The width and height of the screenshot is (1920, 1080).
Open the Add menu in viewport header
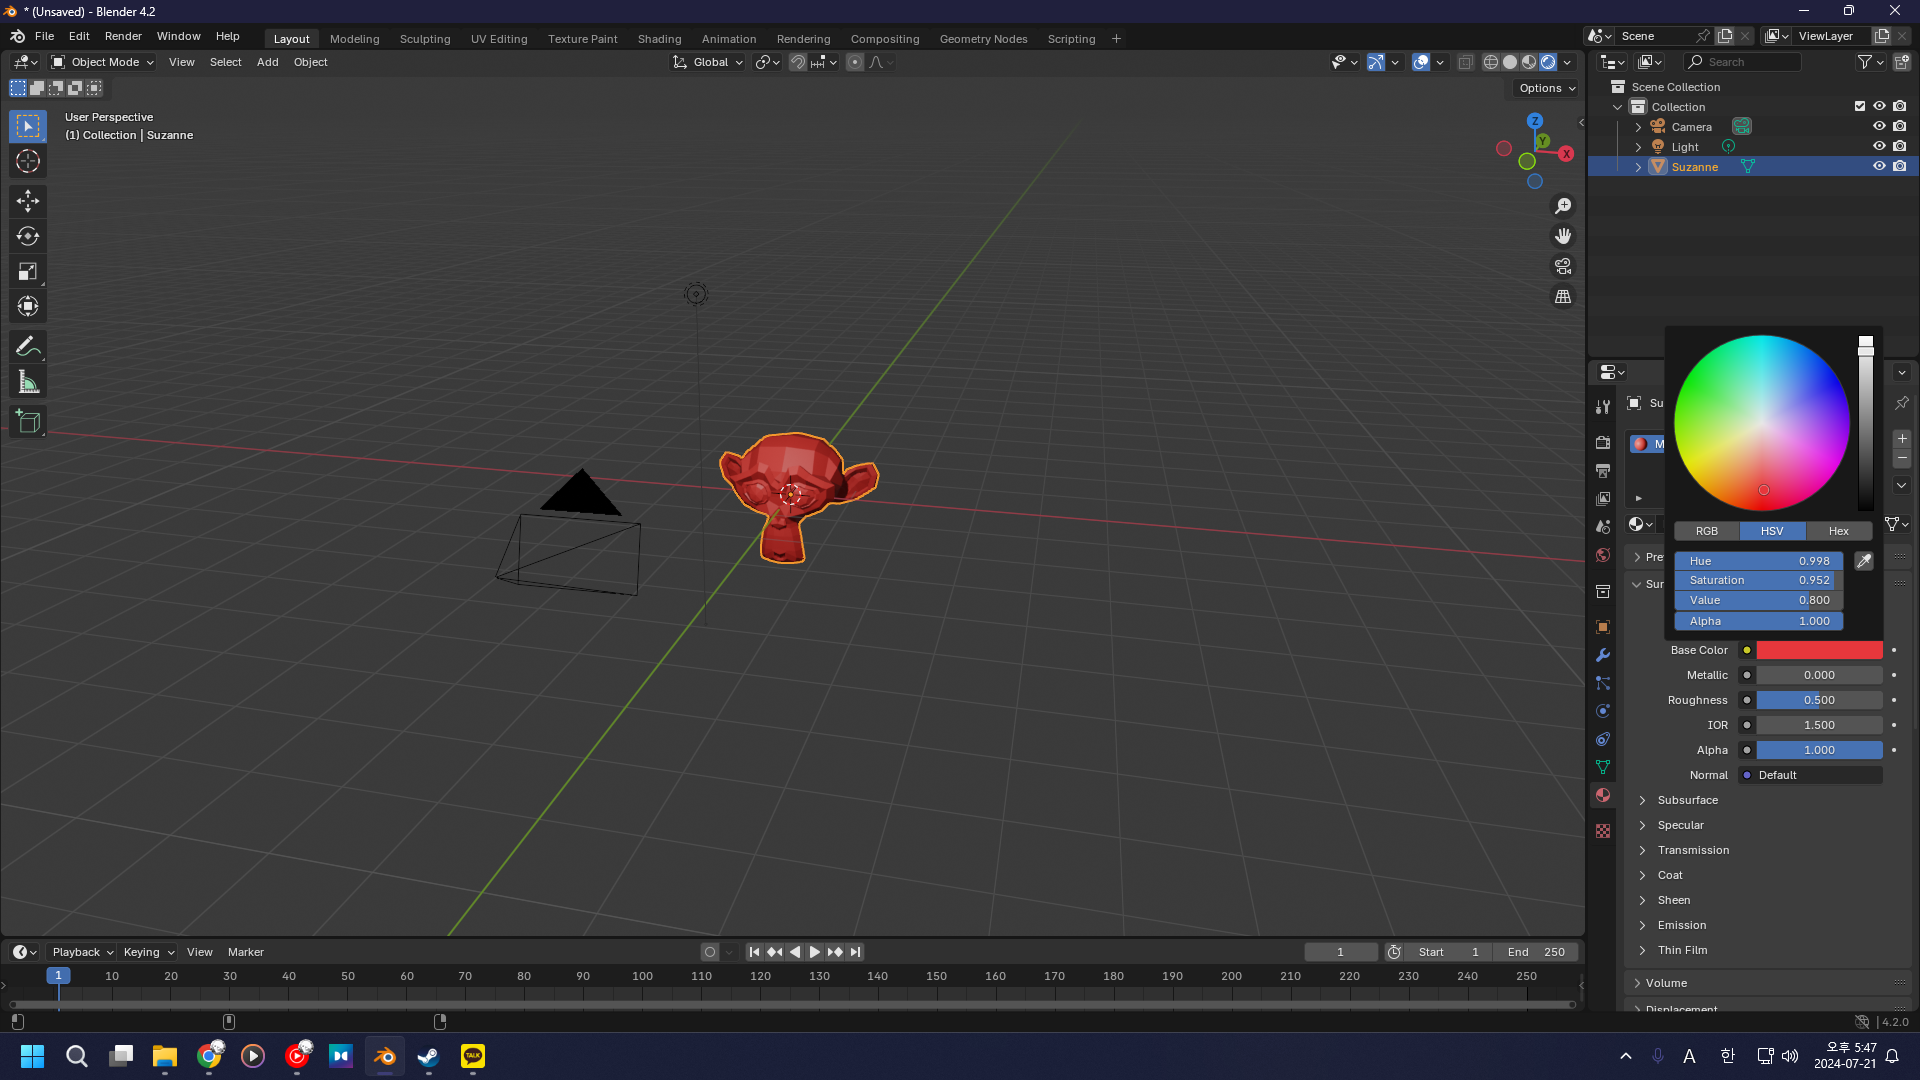[x=267, y=62]
